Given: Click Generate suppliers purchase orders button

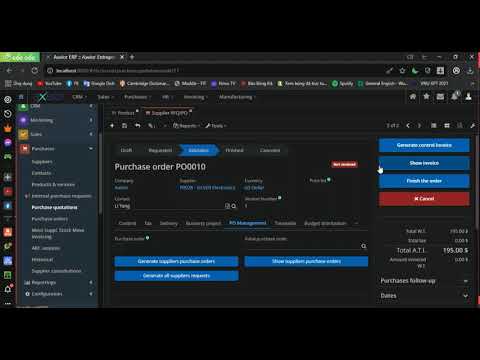Looking at the screenshot, I should 176,261.
